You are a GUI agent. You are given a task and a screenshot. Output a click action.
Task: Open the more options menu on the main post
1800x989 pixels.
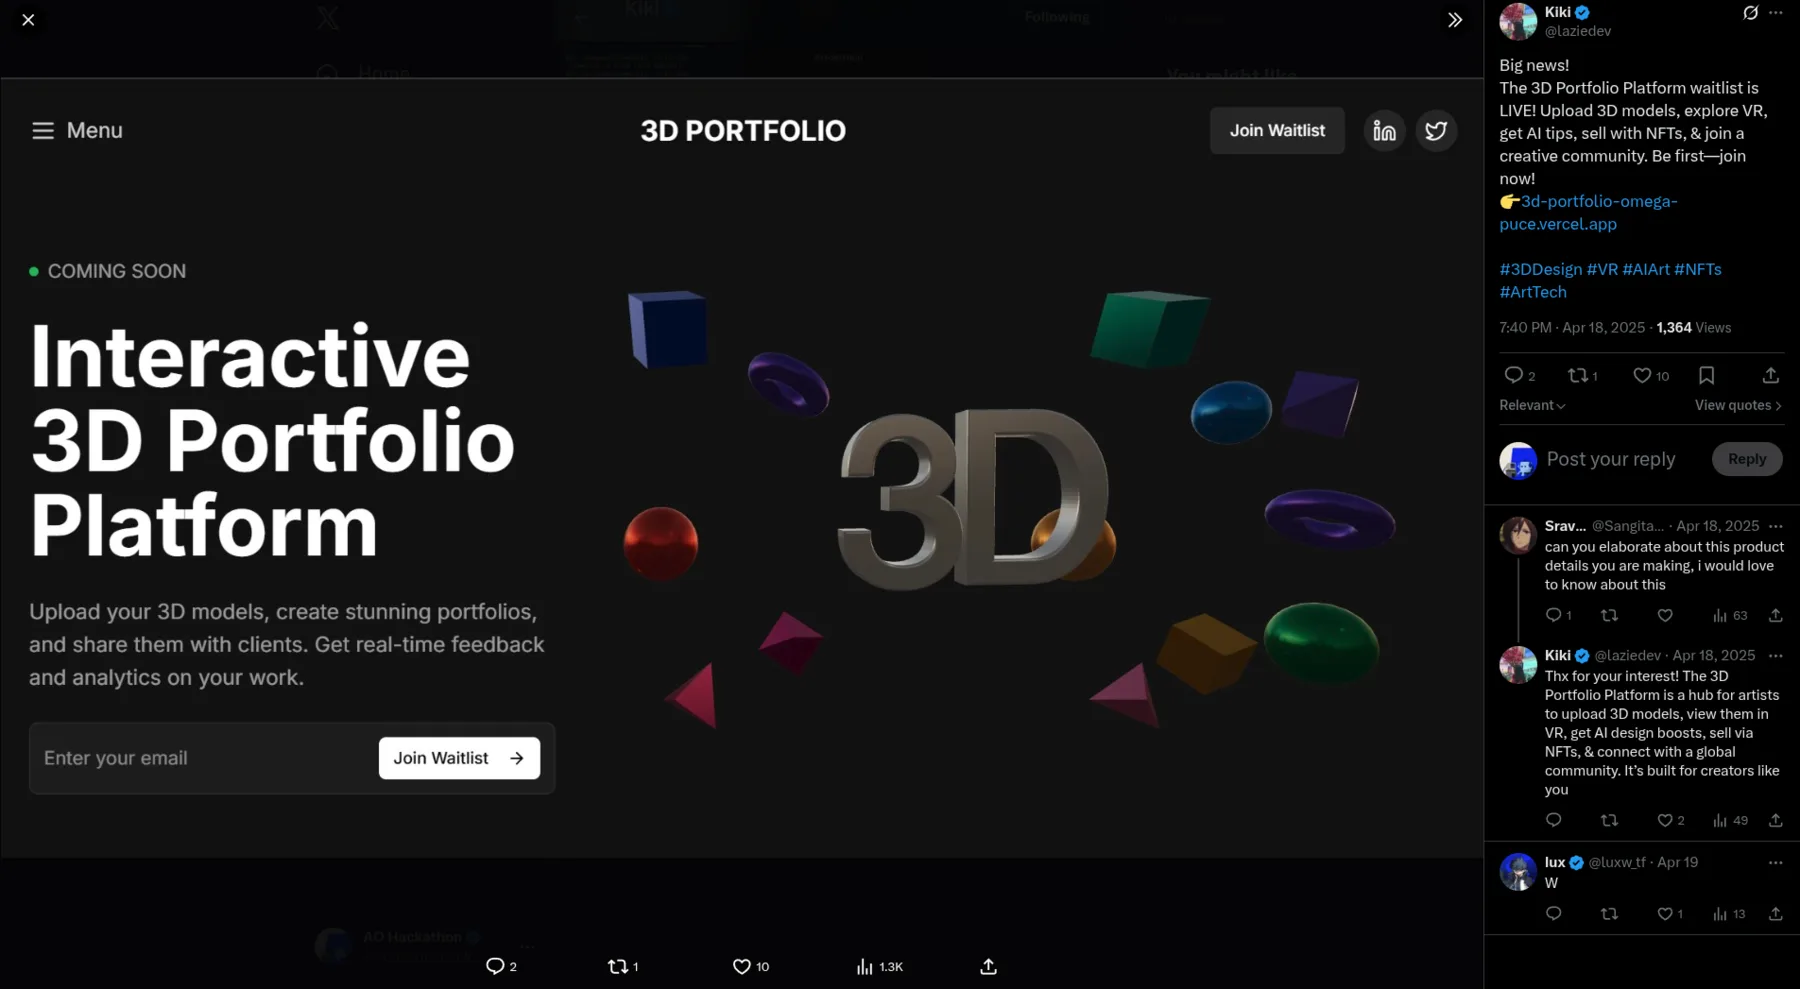point(1776,13)
